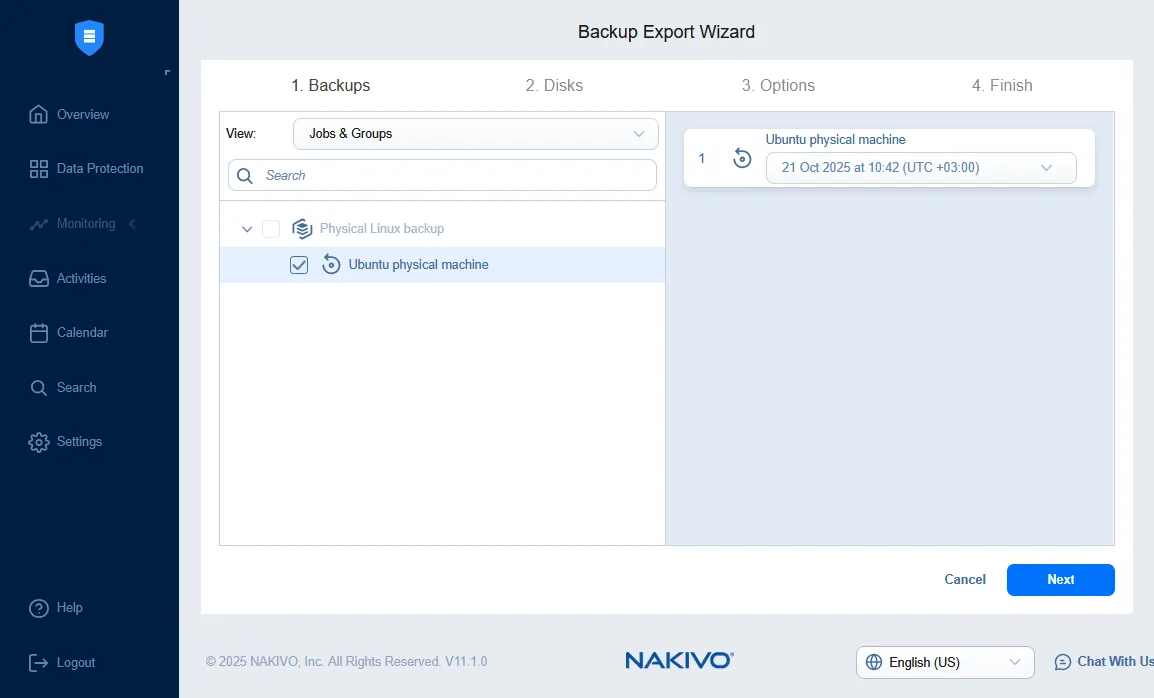
Task: Go to step 2. Disks
Action: coord(554,85)
